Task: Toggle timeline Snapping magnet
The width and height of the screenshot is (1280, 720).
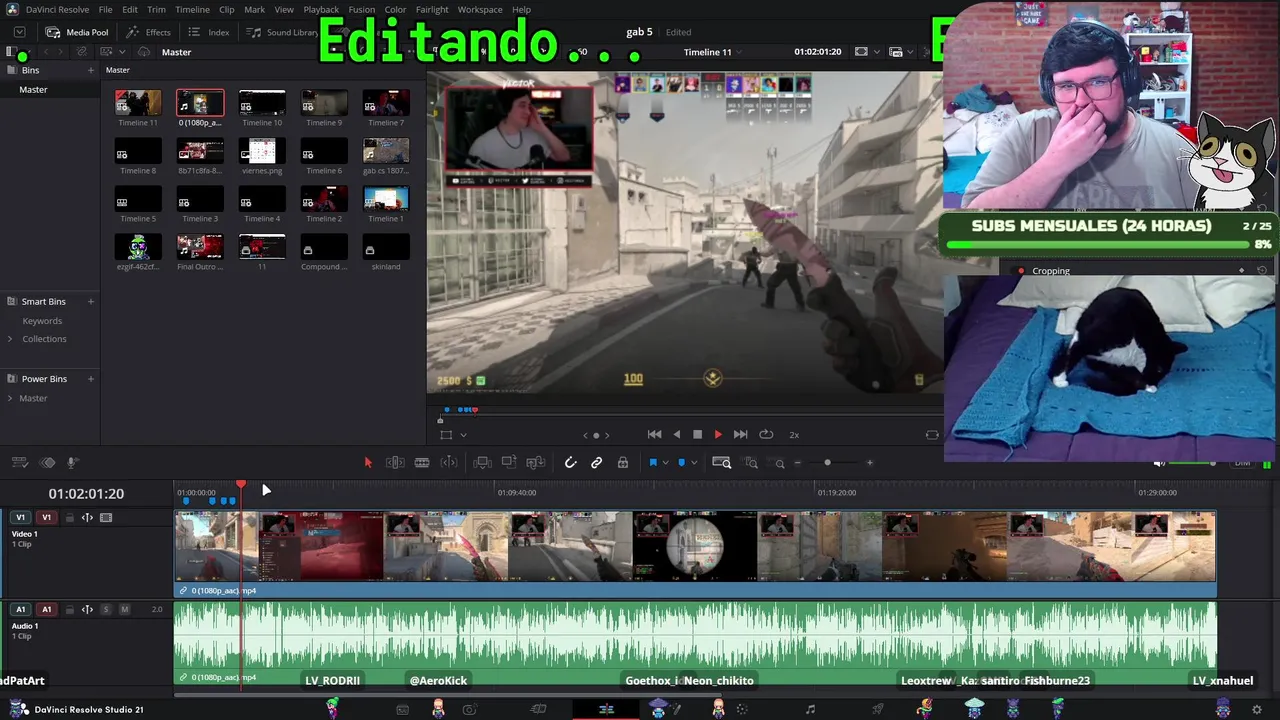Action: tap(570, 462)
